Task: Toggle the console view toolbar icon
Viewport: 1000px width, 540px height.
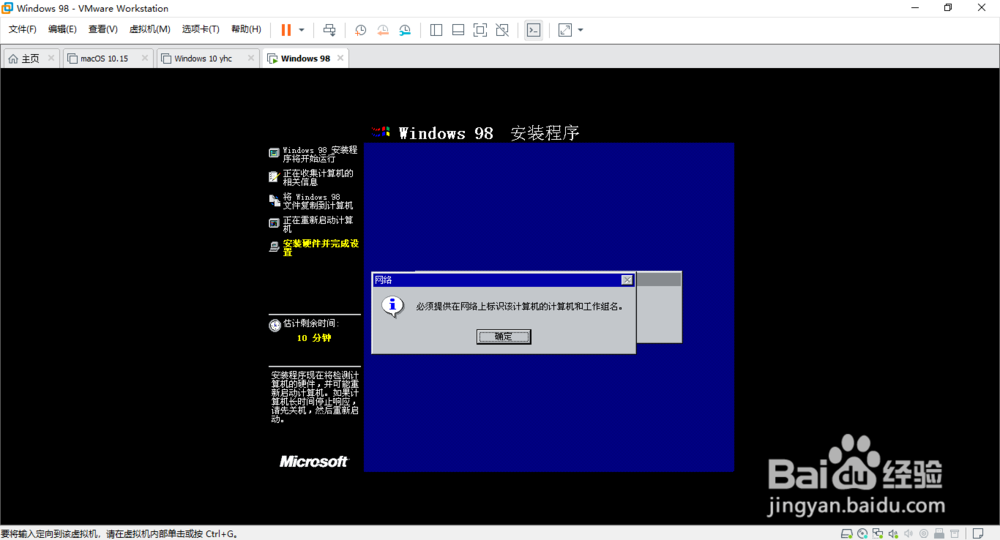Action: tap(533, 30)
